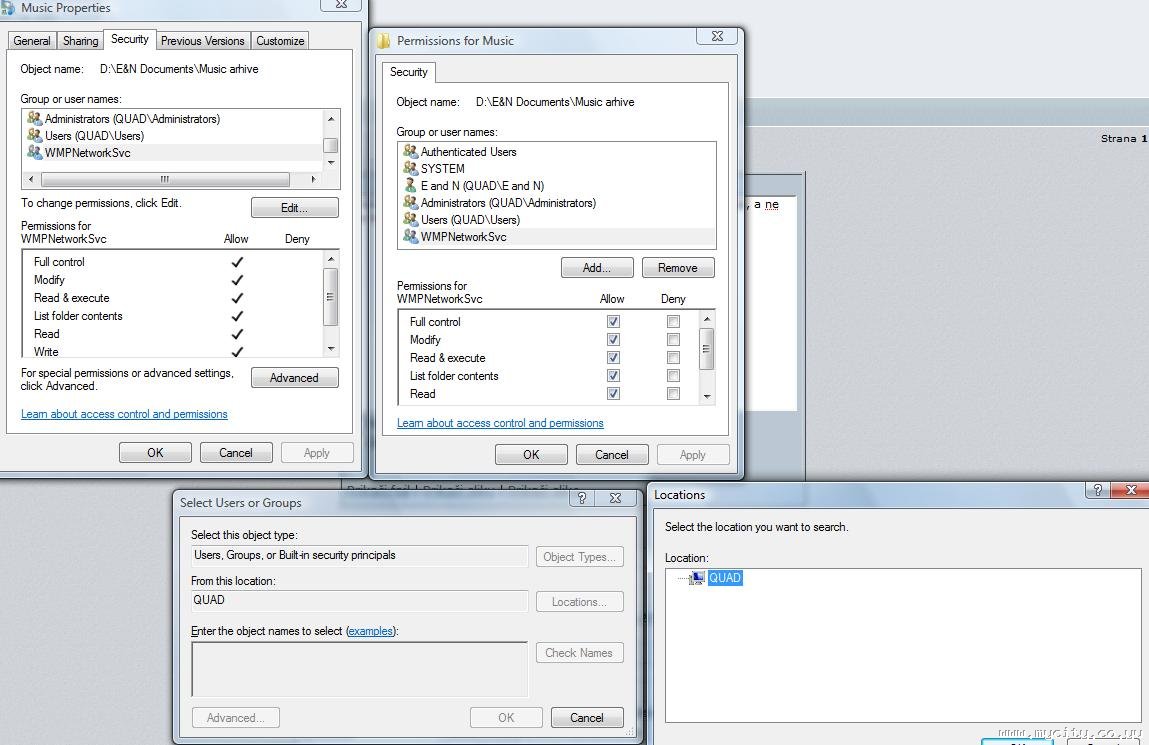Click the WMPNetworkSvc icon in Music Properties list
The width and height of the screenshot is (1149, 745).
point(34,152)
